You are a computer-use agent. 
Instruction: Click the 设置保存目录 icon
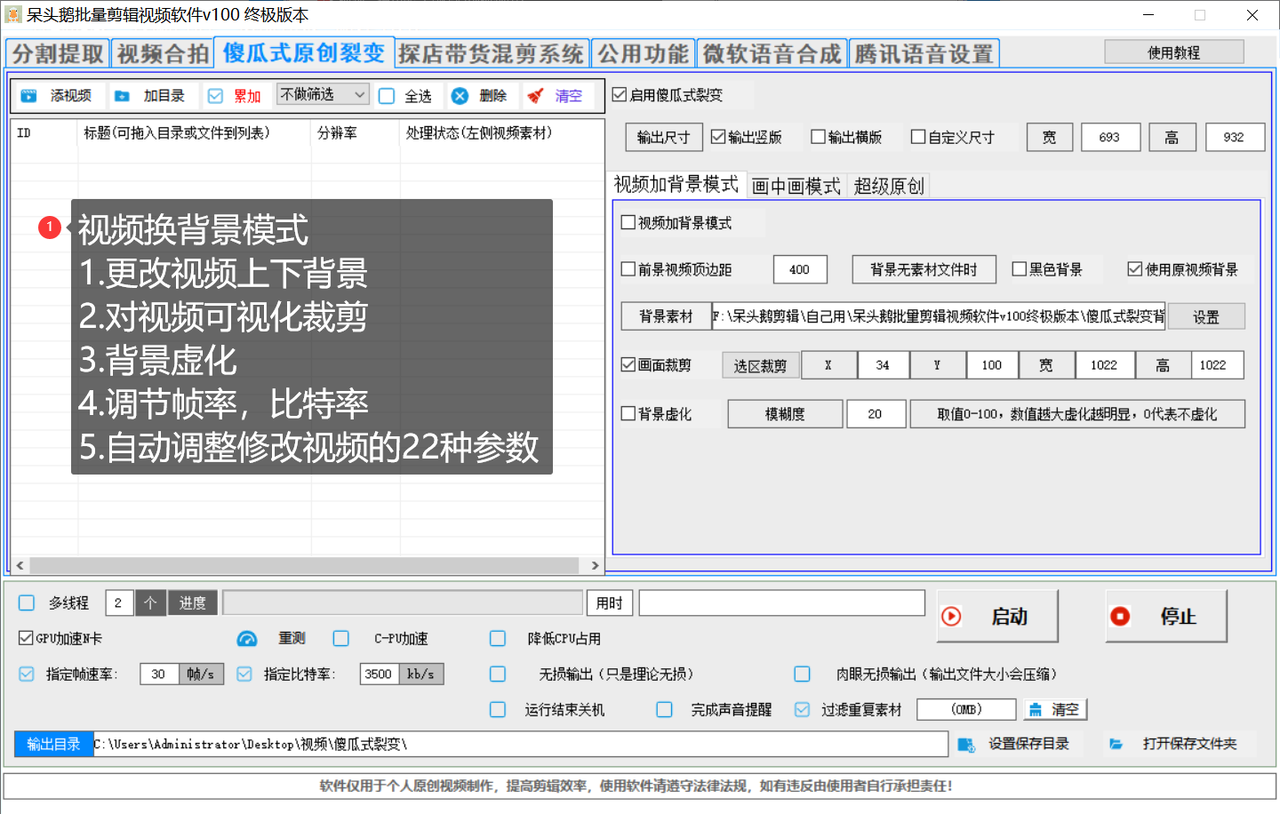[x=964, y=743]
